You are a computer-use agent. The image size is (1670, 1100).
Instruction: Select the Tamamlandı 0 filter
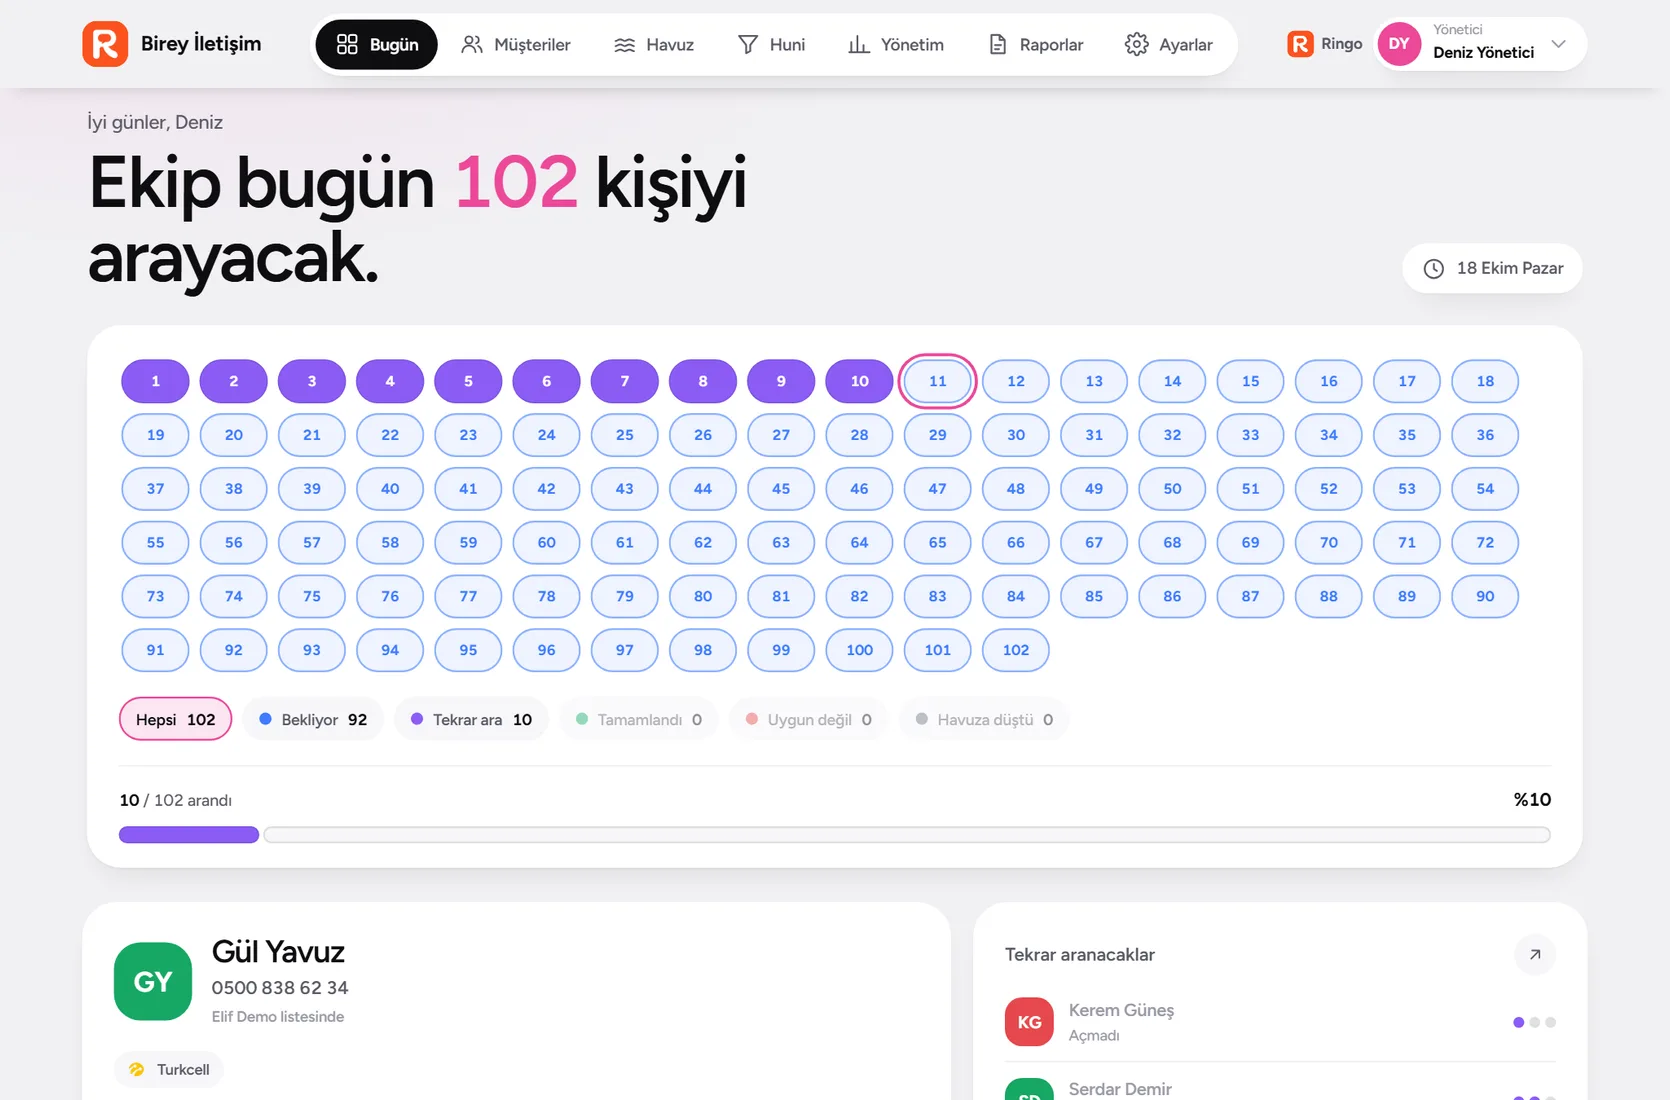[x=639, y=719]
